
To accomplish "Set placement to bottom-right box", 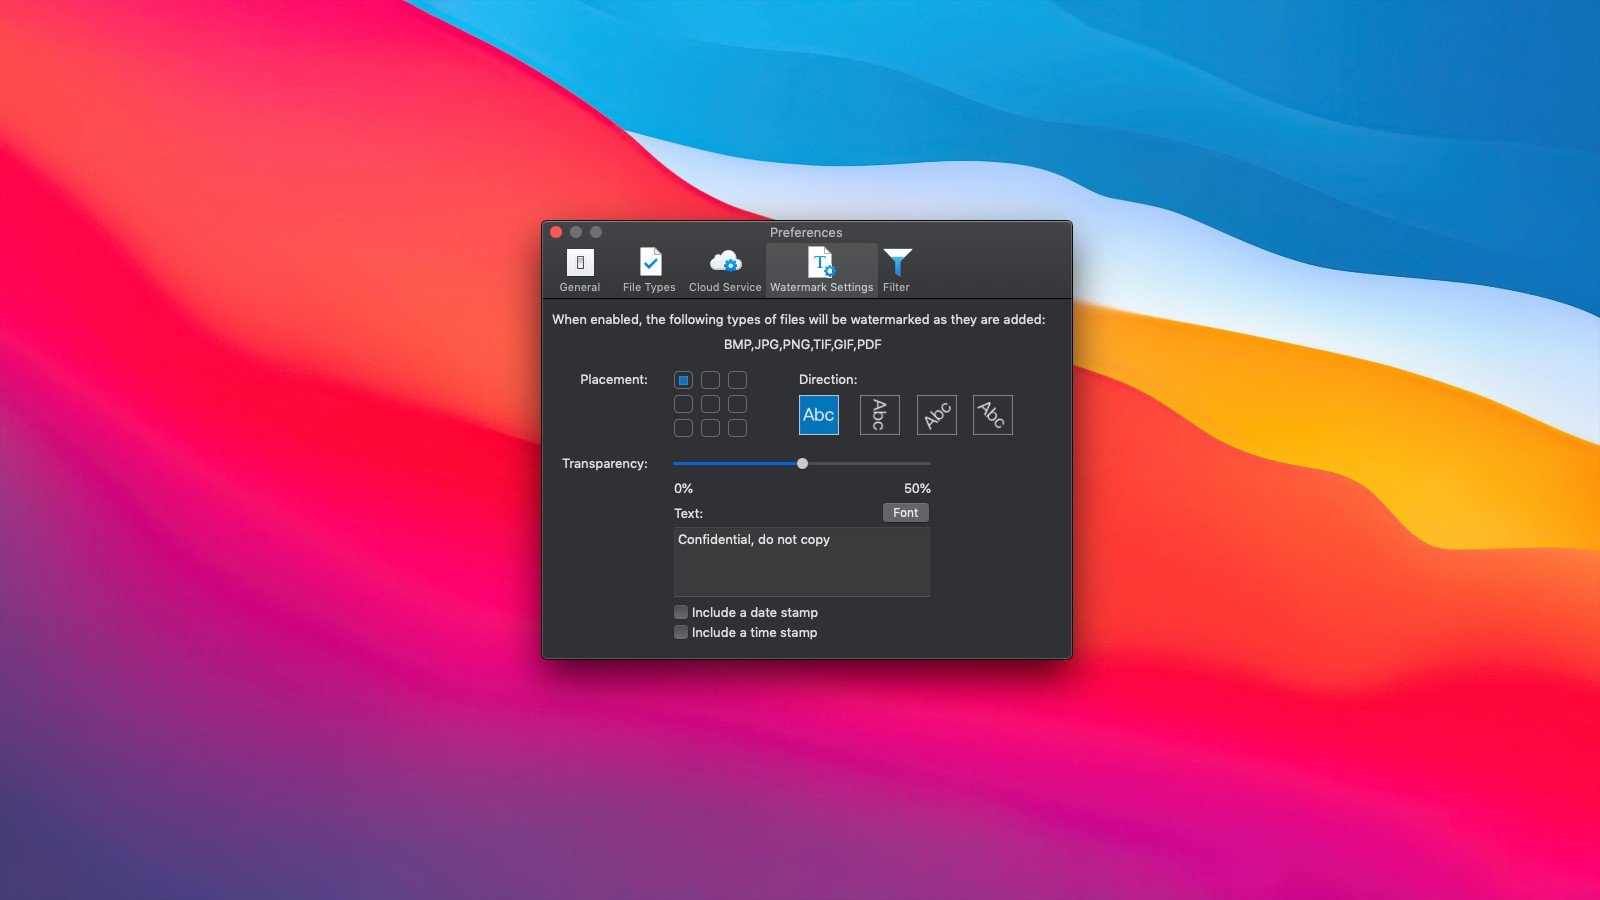I will [x=737, y=428].
